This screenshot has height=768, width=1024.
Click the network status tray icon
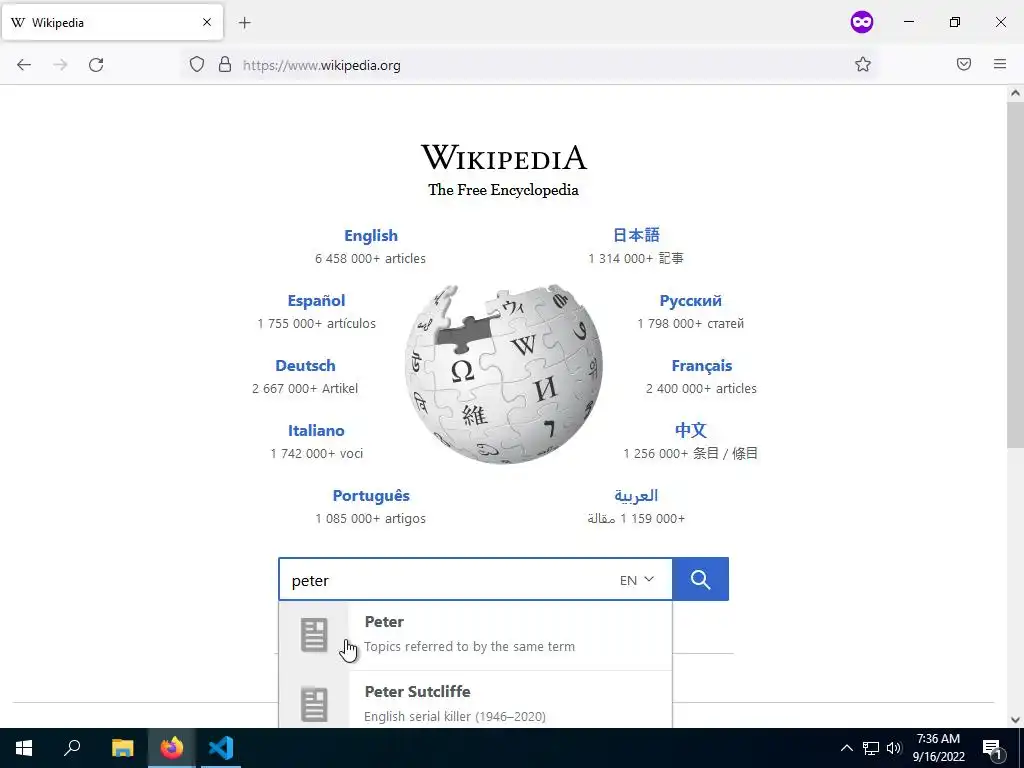click(x=871, y=748)
